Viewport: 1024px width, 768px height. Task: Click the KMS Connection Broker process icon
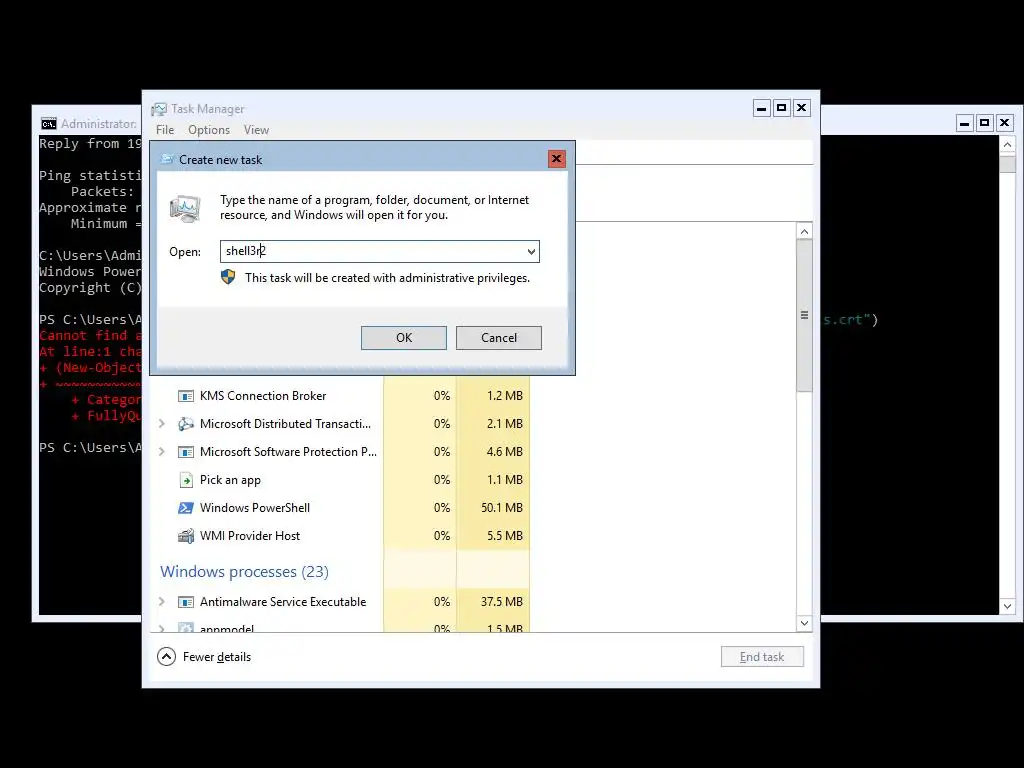(186, 396)
